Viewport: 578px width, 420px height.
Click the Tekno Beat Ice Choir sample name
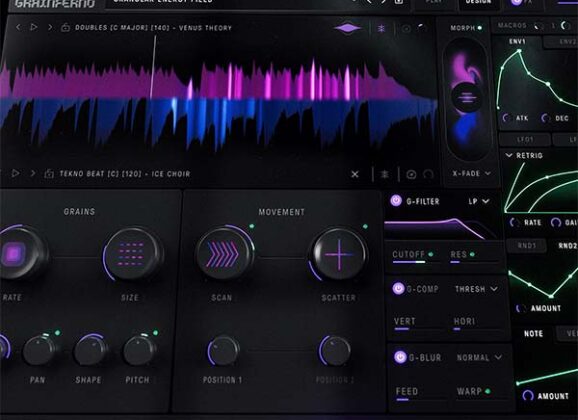pos(125,174)
